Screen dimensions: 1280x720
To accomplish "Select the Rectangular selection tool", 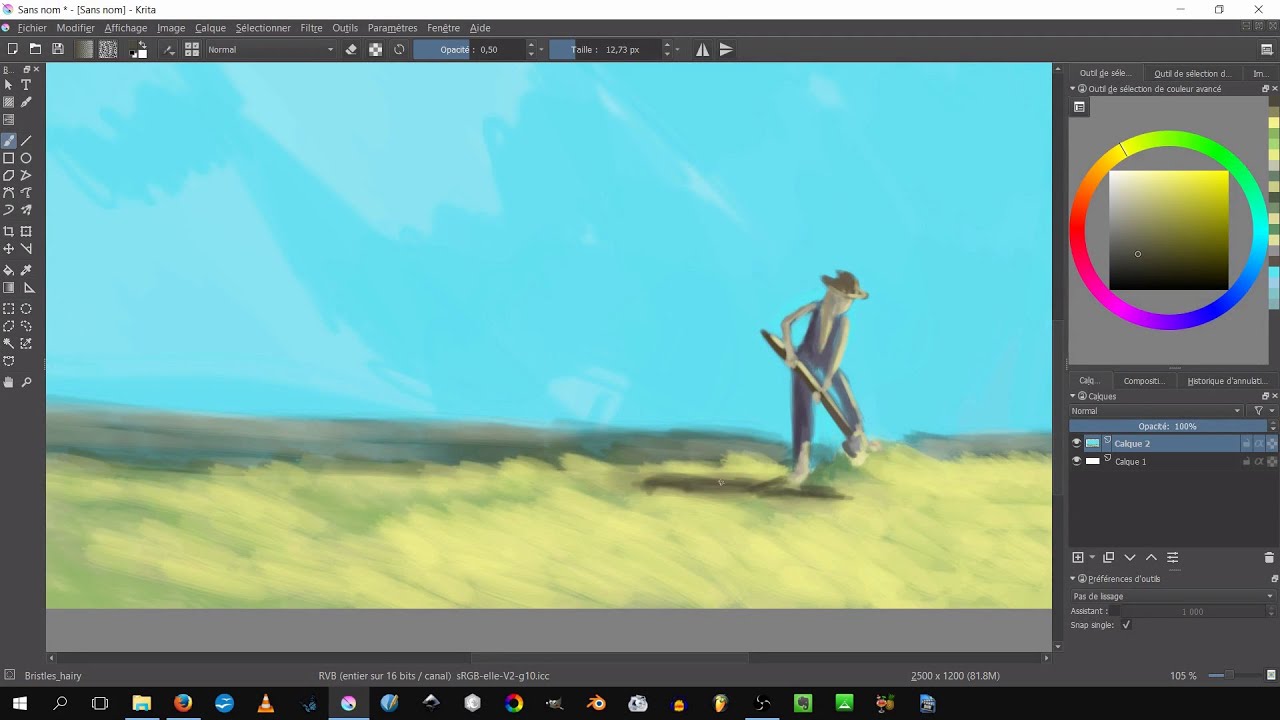I will pyautogui.click(x=9, y=309).
